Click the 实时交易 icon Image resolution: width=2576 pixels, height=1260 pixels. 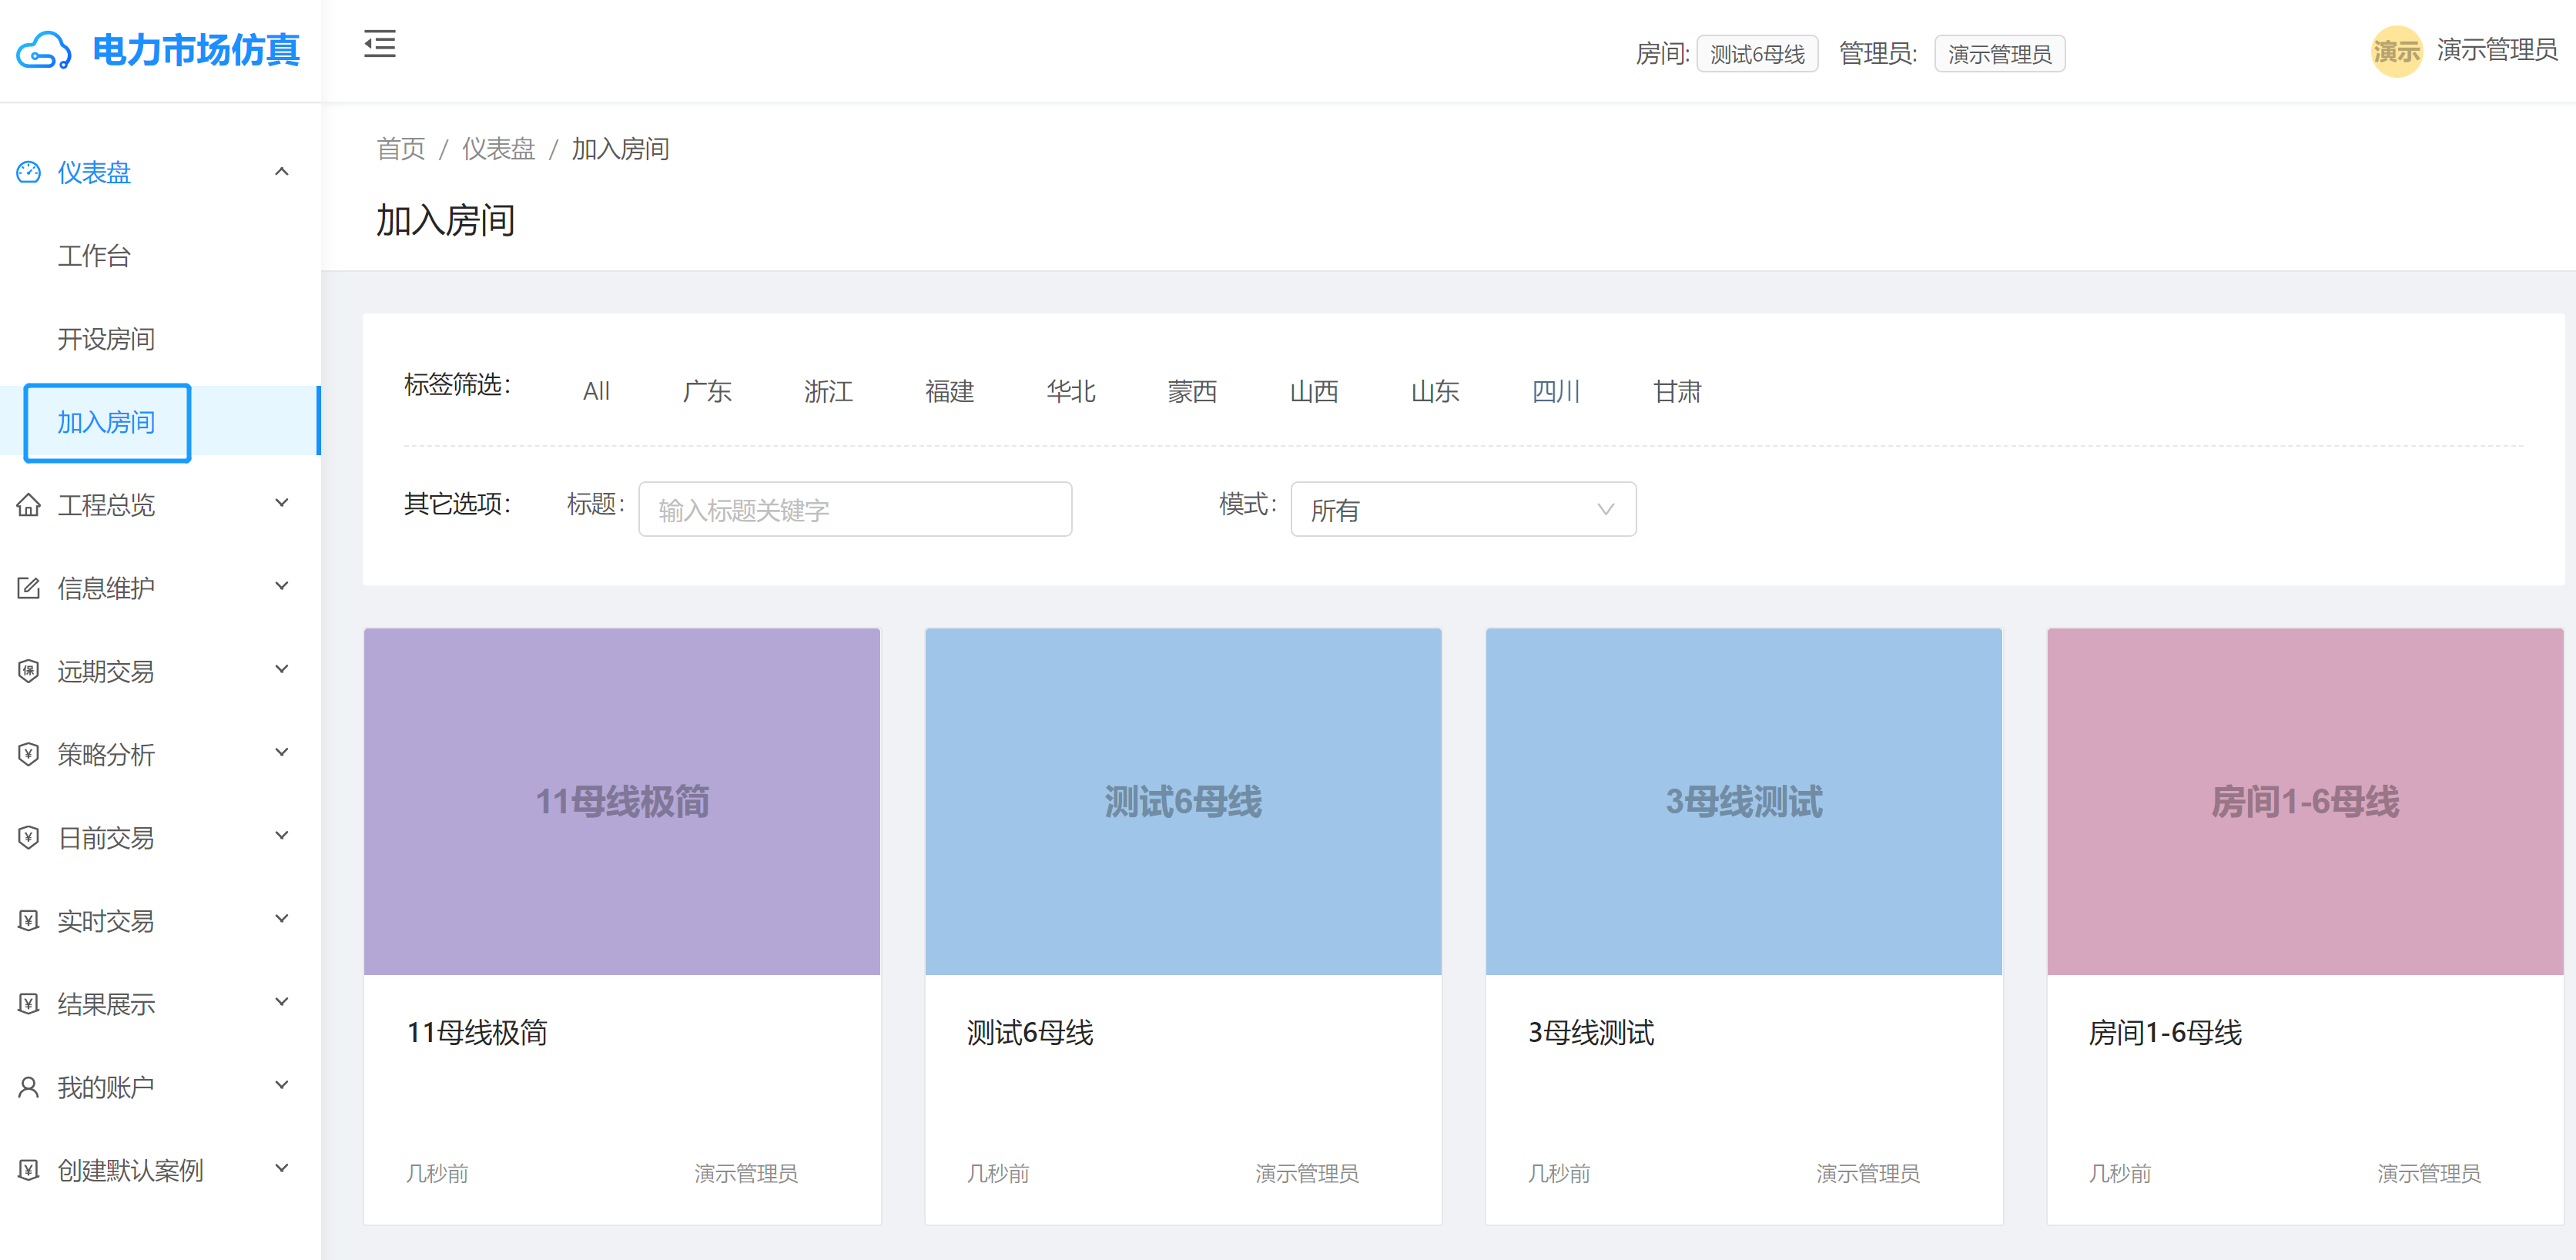(29, 920)
